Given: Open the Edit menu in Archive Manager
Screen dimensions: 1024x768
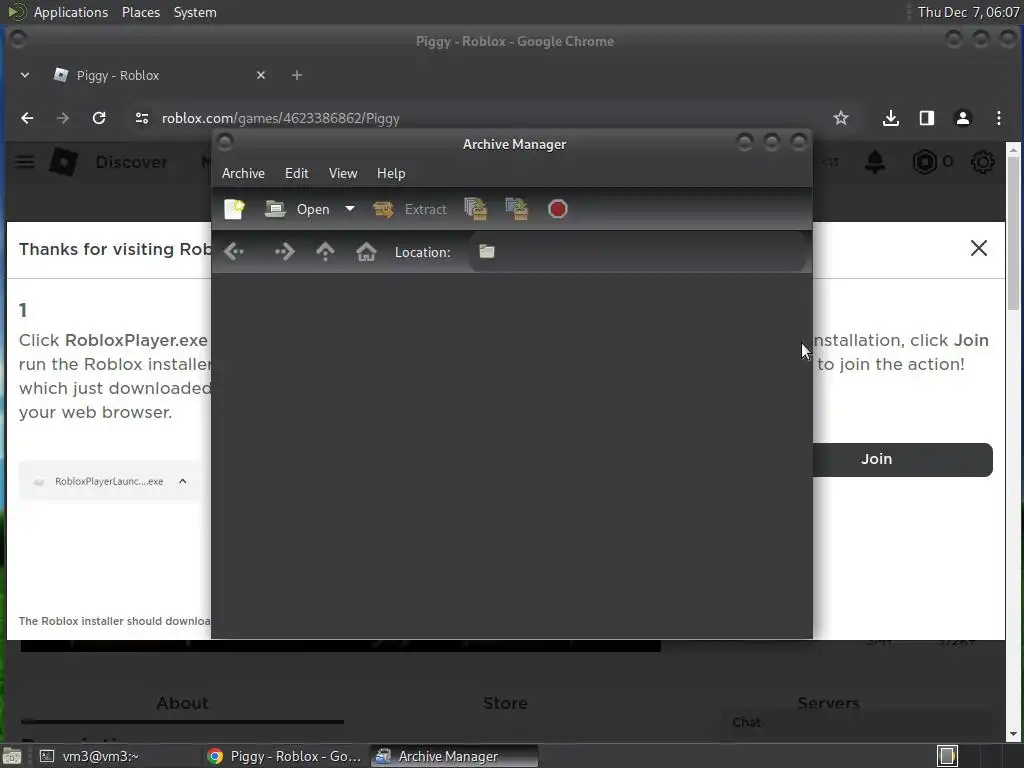Looking at the screenshot, I should [x=296, y=173].
